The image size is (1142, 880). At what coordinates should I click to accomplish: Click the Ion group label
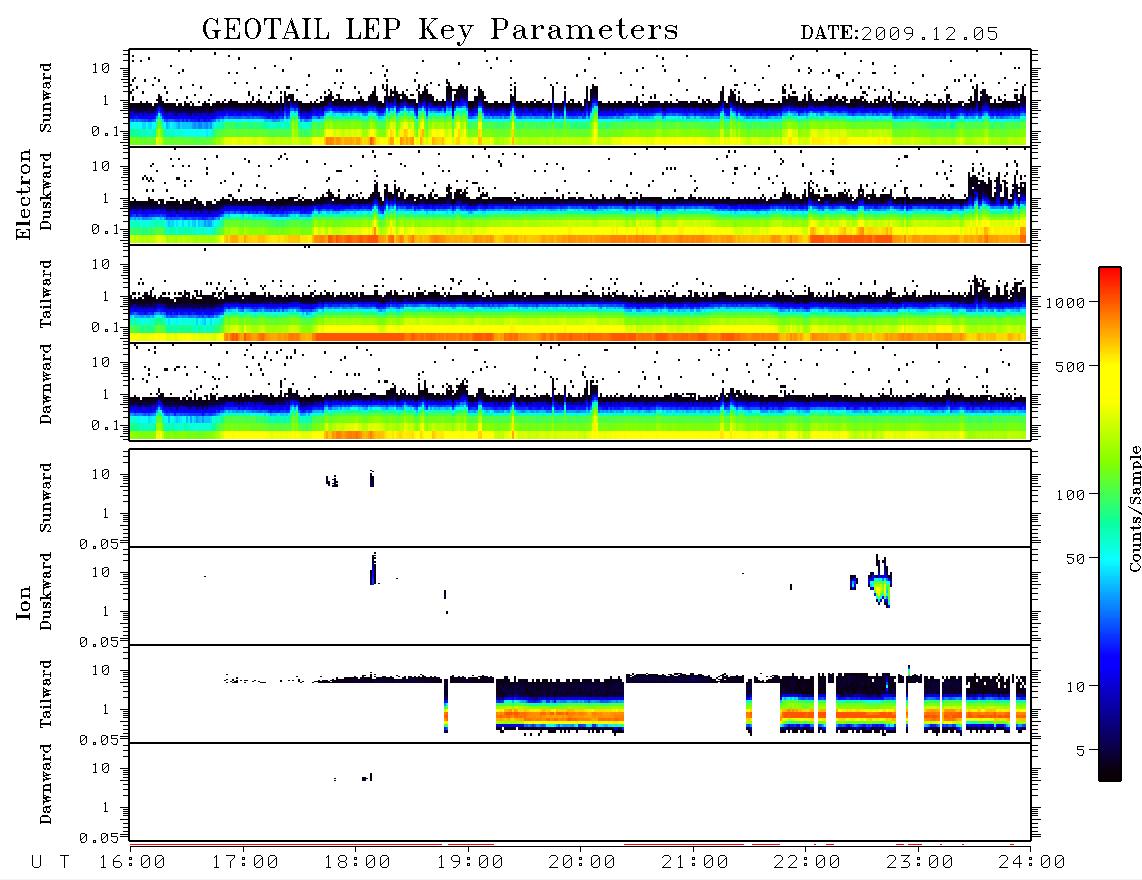(x=24, y=602)
